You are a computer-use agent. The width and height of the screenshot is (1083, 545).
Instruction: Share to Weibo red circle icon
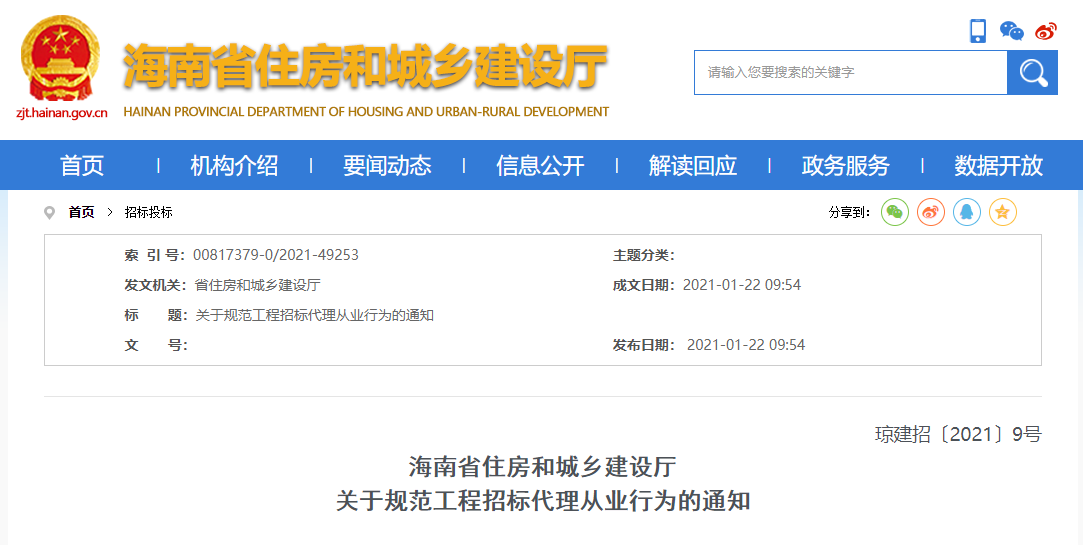point(930,212)
